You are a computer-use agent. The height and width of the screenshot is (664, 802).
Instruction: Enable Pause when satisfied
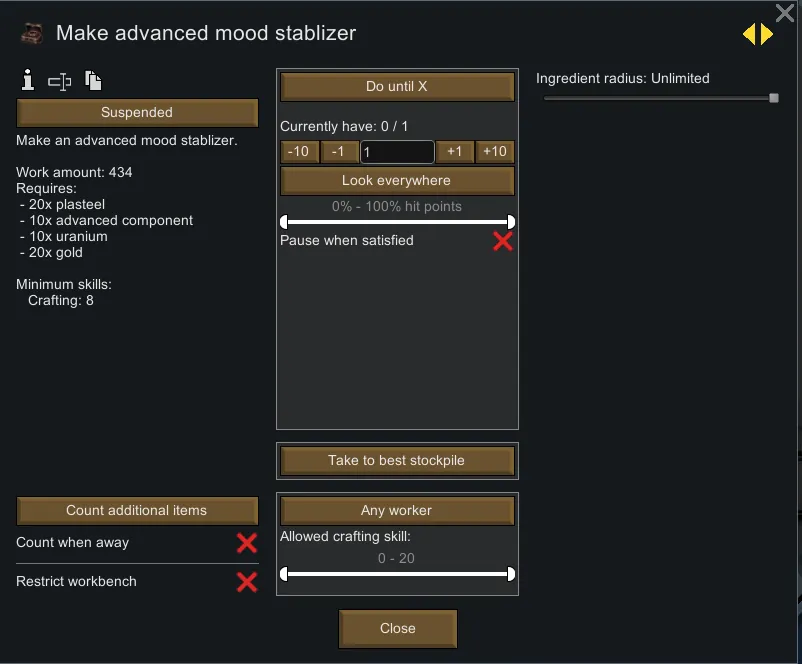coord(502,241)
